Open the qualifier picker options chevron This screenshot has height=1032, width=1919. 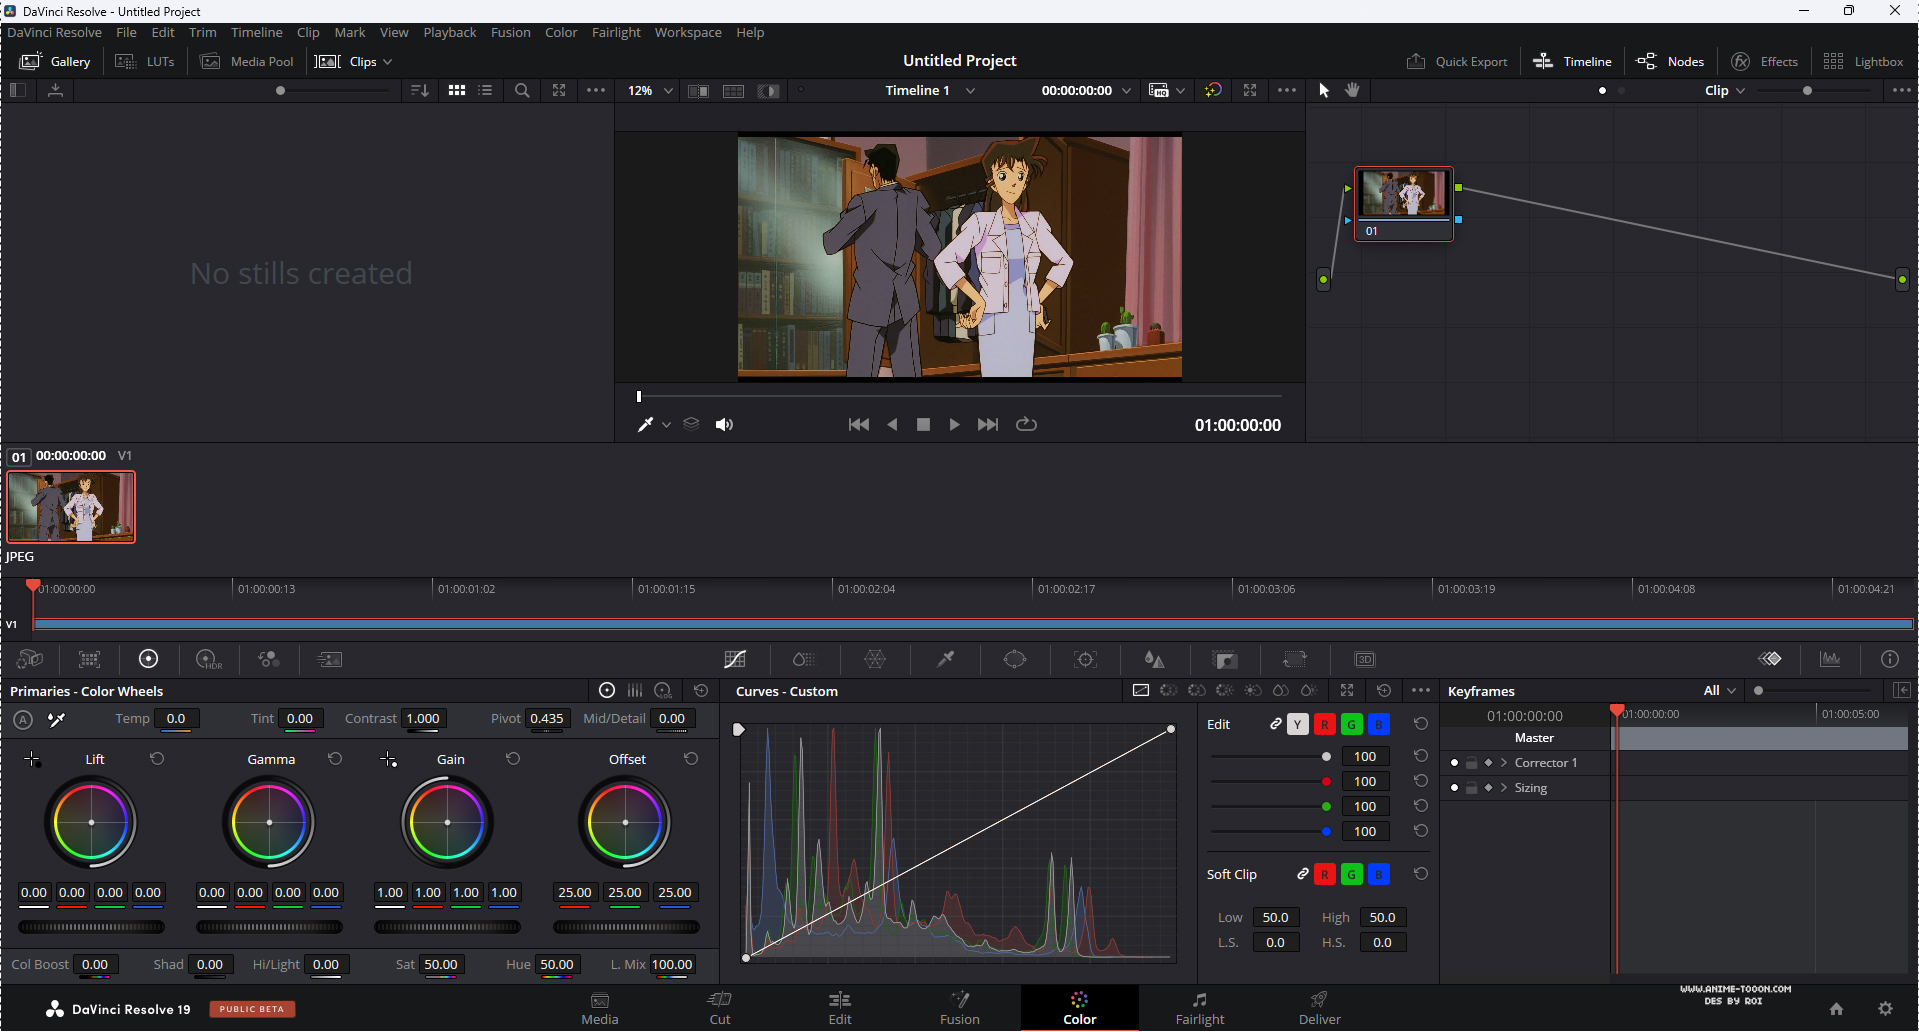667,425
